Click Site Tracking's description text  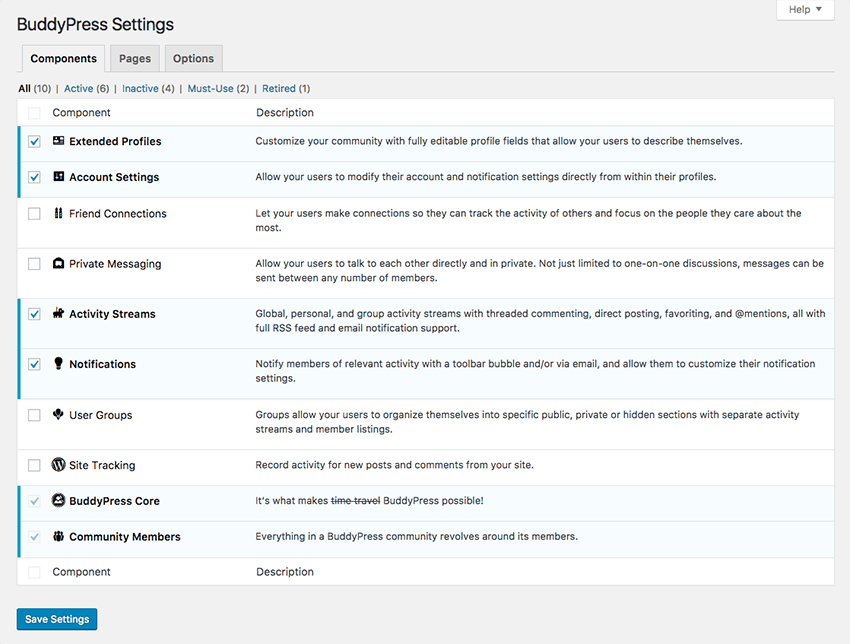(x=395, y=465)
